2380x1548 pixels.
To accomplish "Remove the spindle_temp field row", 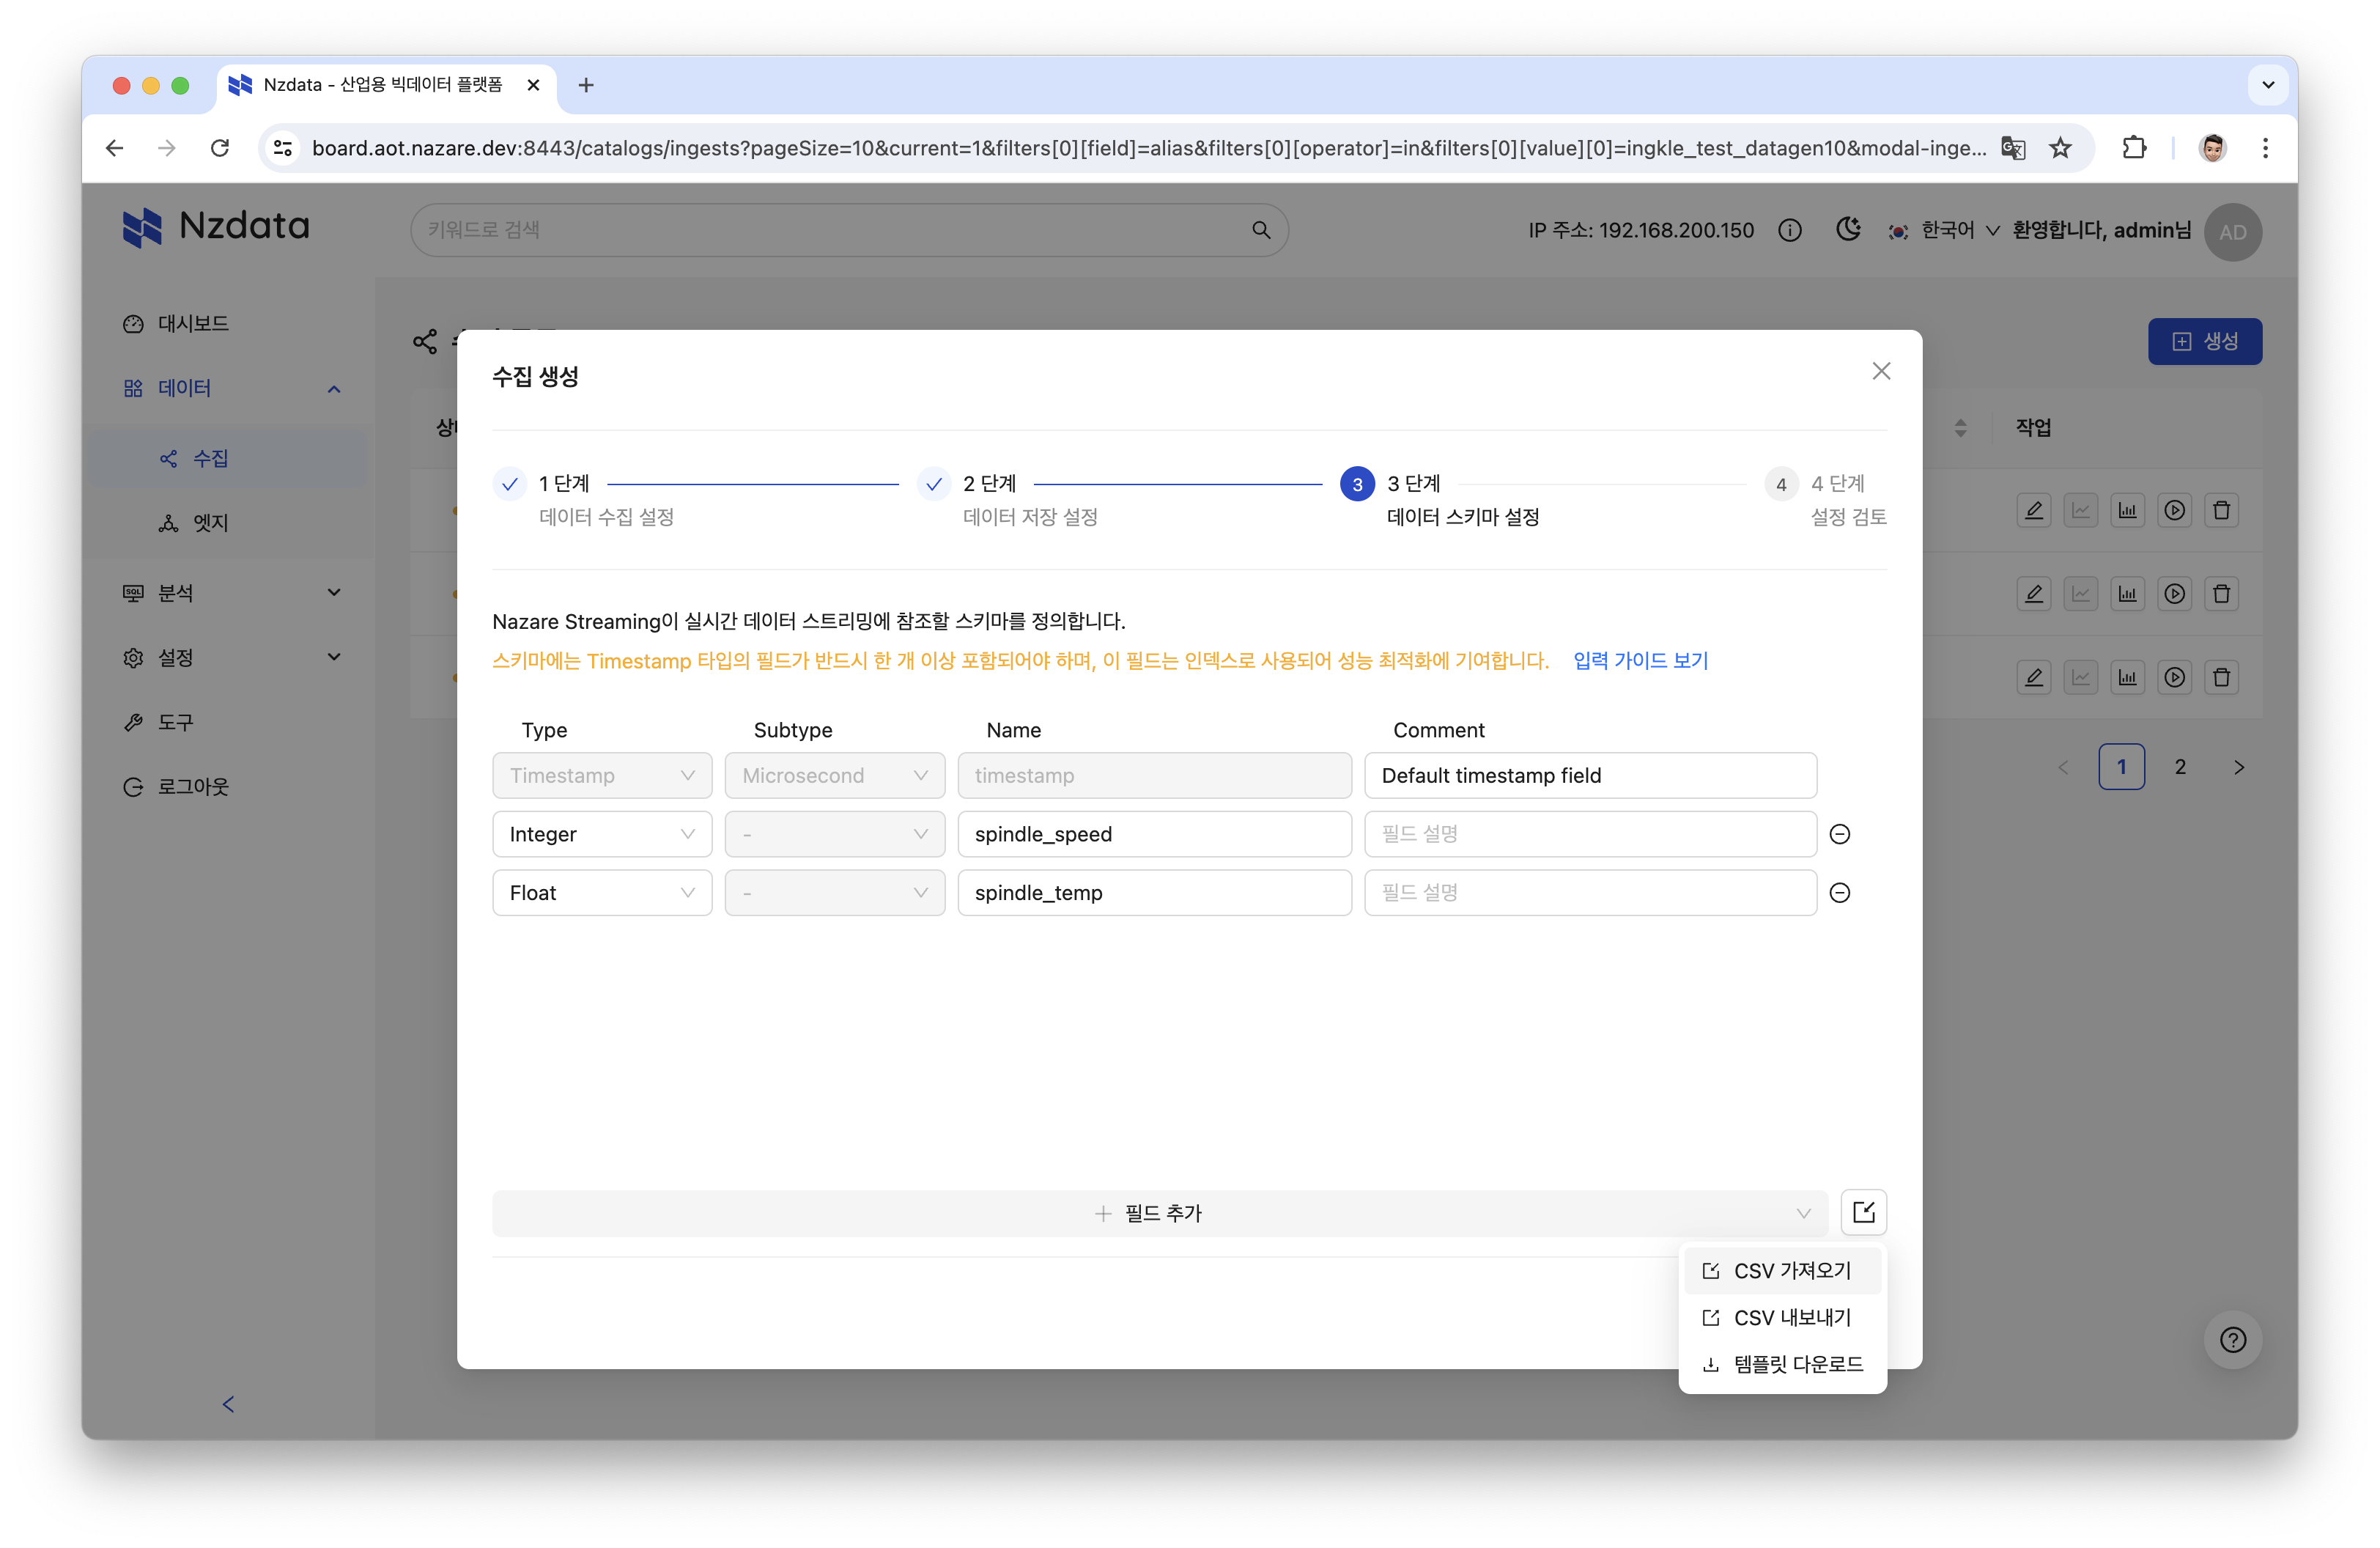I will point(1839,892).
